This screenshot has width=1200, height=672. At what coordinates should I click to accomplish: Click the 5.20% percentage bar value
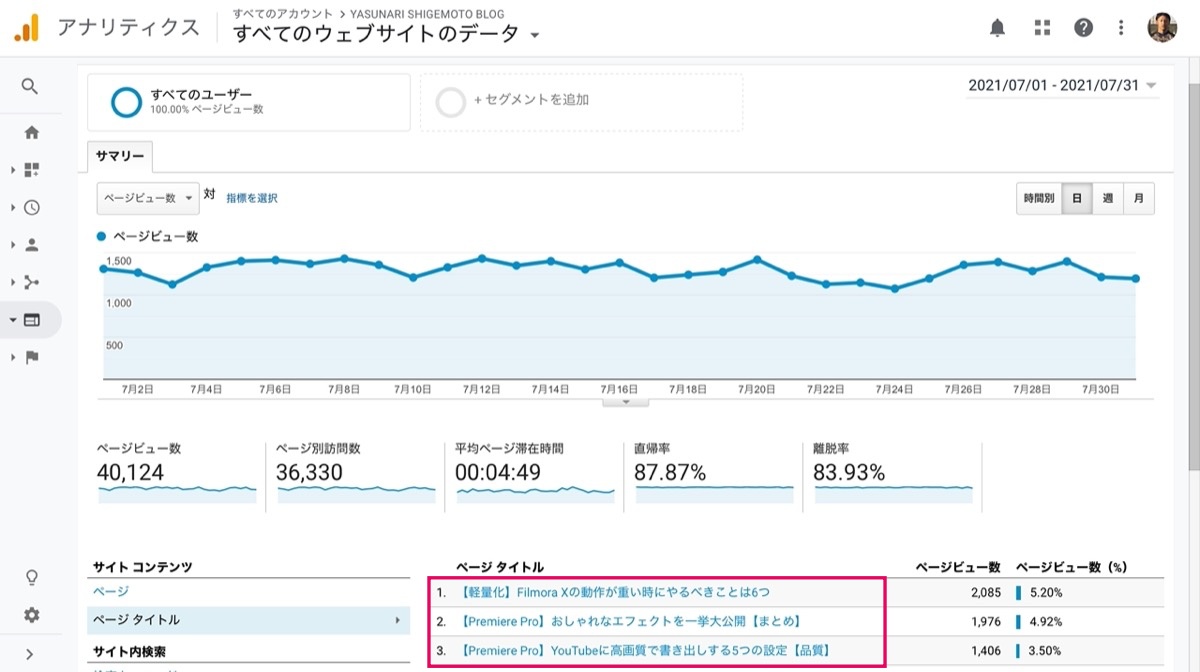(x=1046, y=592)
